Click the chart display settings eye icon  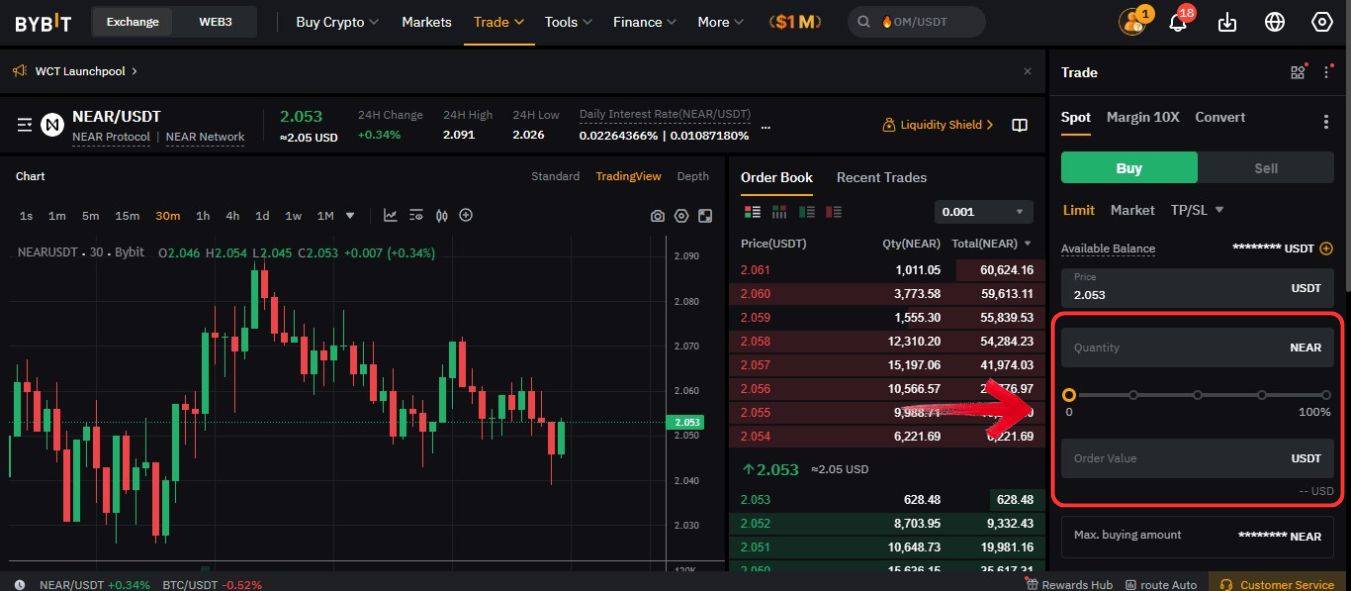click(x=415, y=215)
